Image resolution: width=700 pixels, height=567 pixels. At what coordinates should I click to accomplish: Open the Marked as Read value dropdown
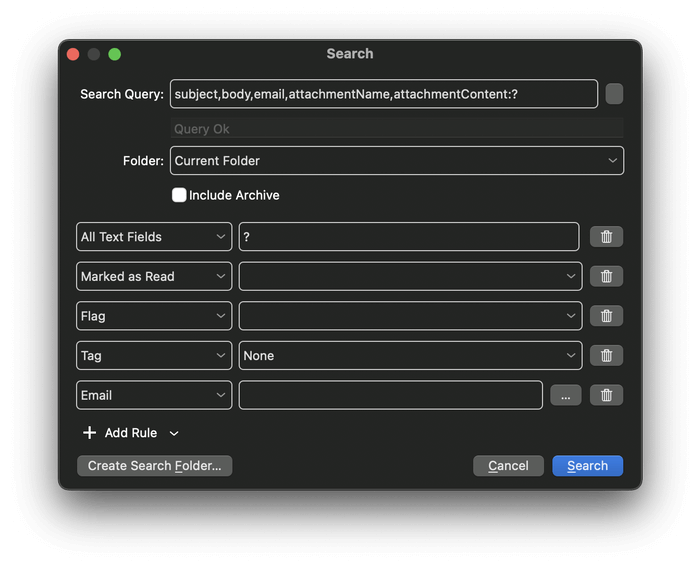click(410, 276)
